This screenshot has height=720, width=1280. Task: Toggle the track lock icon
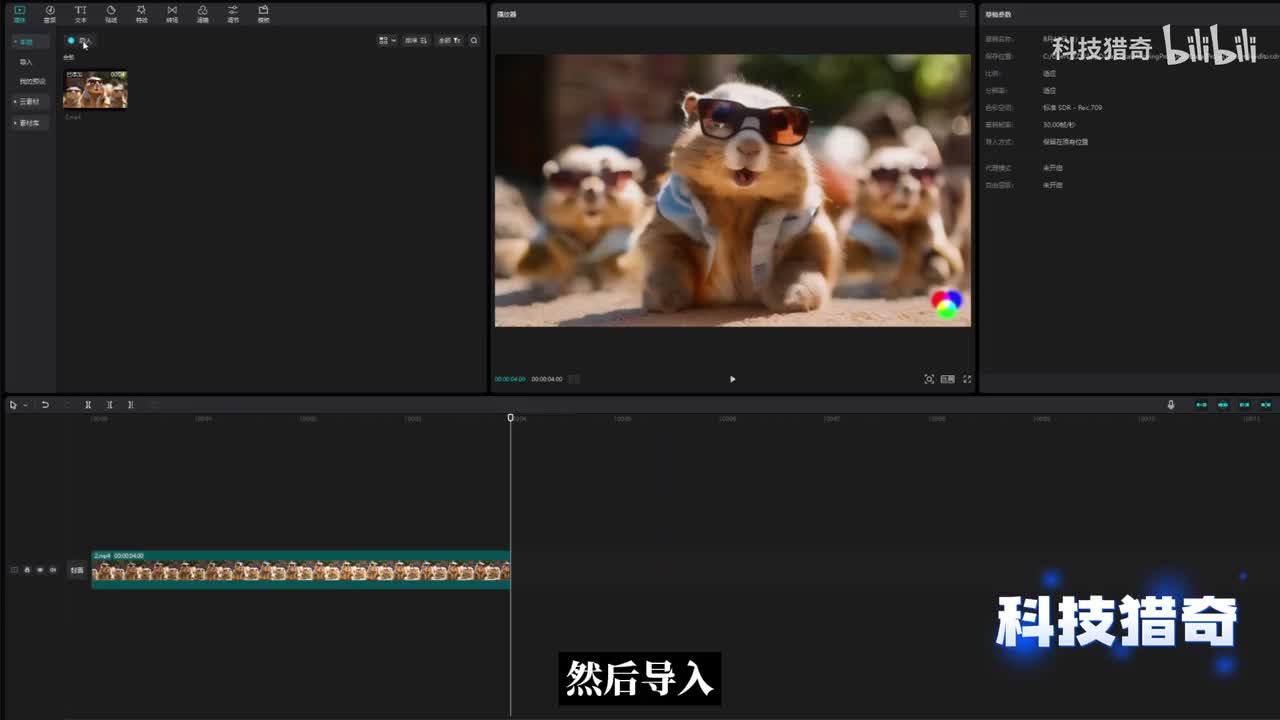tap(27, 570)
